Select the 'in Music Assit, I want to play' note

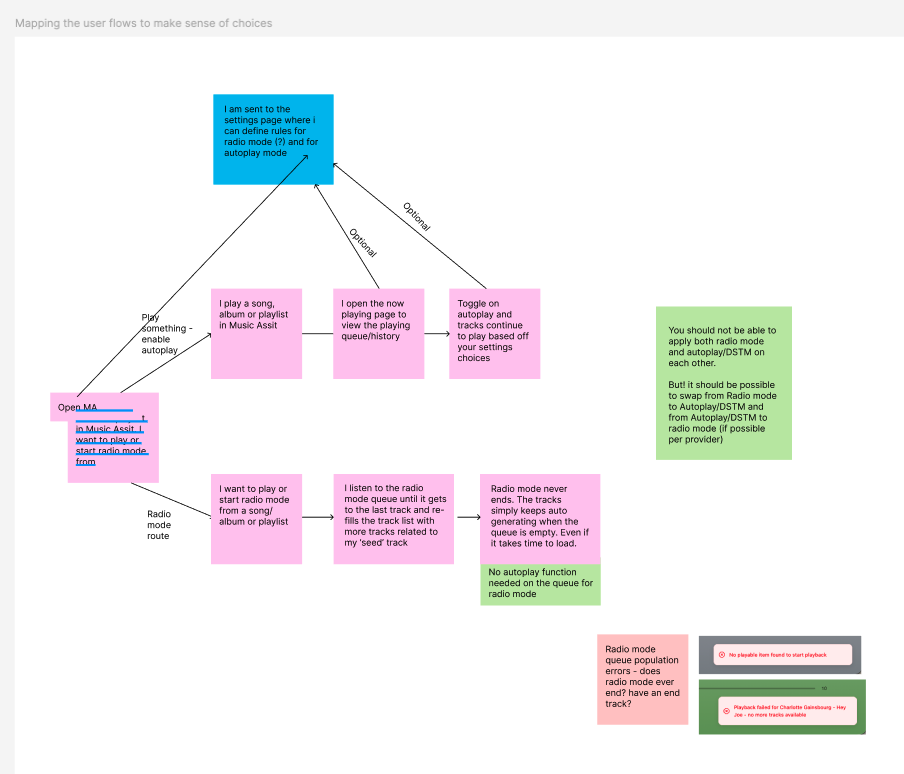pyautogui.click(x=113, y=450)
